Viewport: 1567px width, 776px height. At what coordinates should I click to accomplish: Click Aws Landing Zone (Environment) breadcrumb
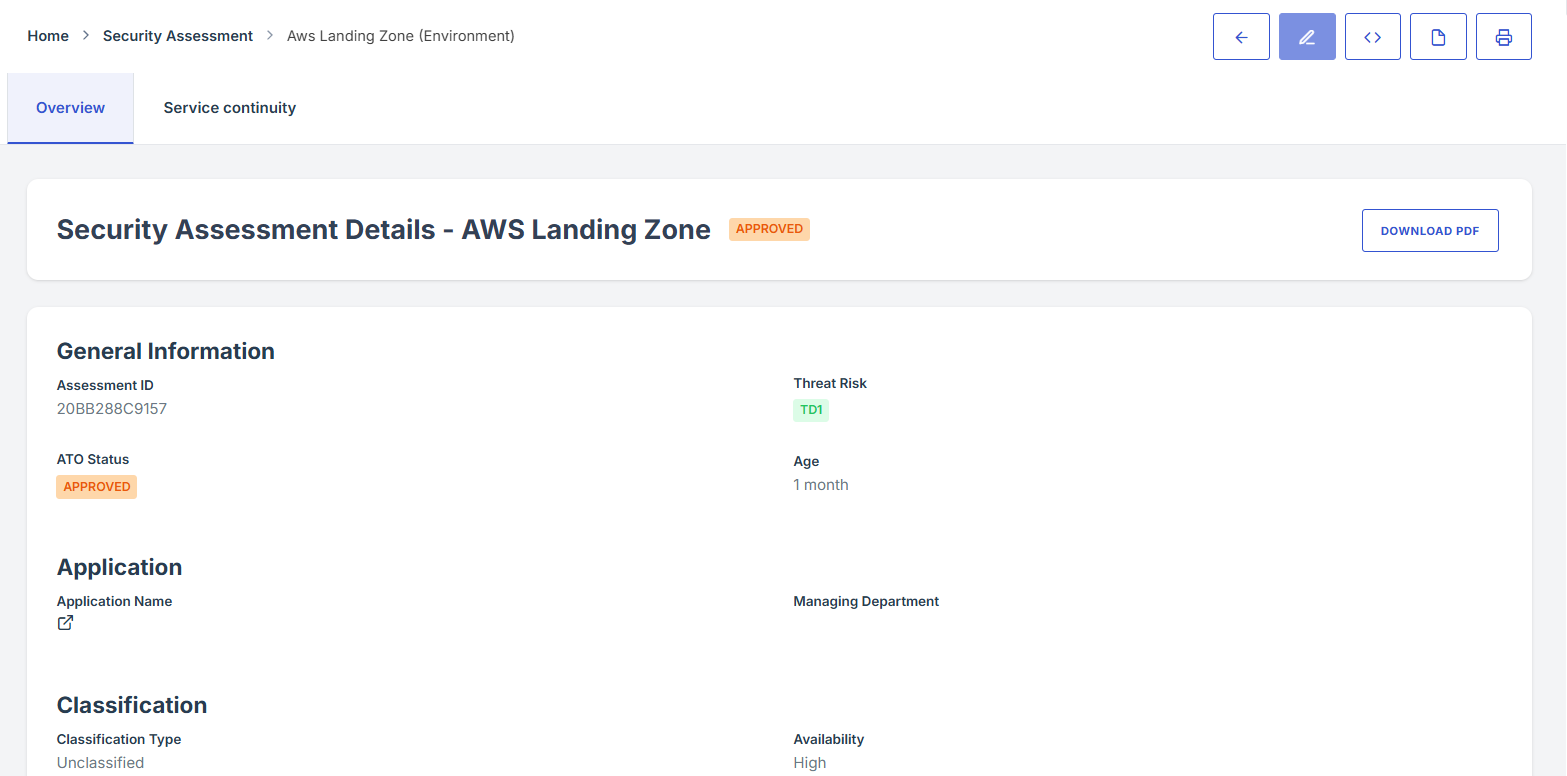pyautogui.click(x=400, y=36)
